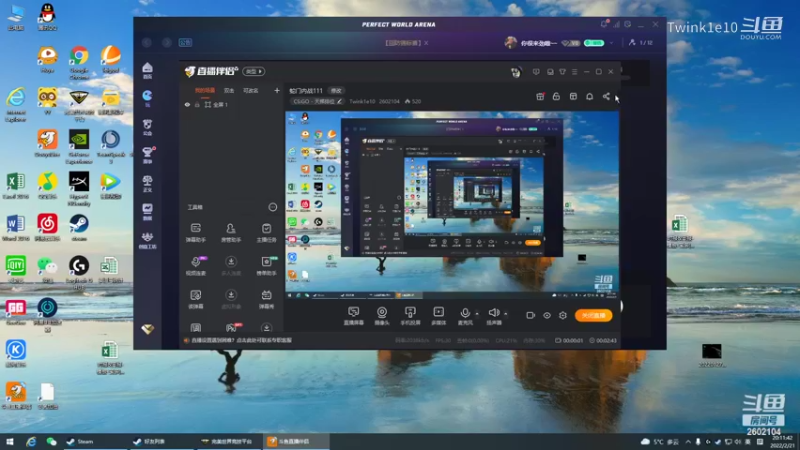
Task: Click the Windows Start button
Action: coord(10,441)
